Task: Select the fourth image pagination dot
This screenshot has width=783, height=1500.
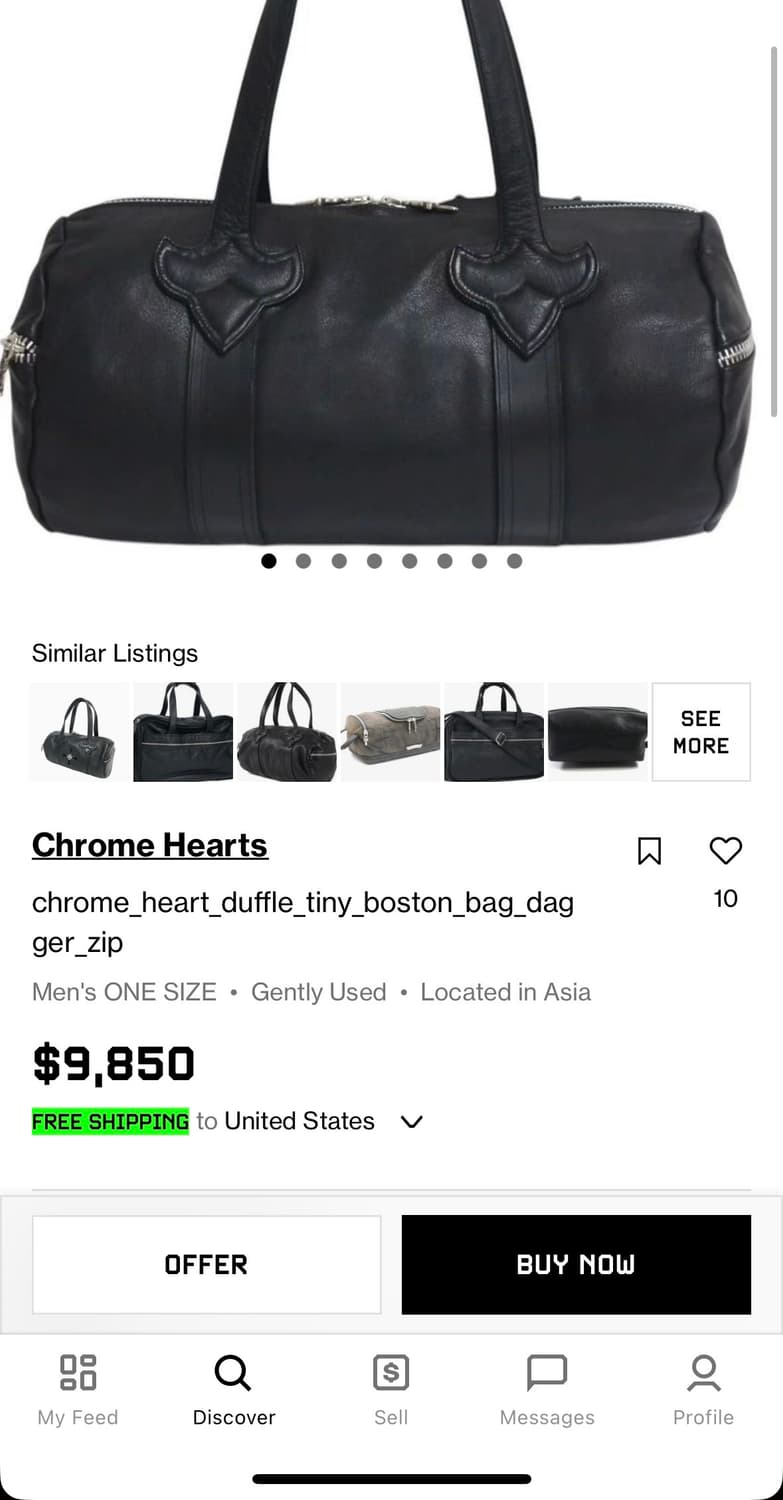Action: coord(374,561)
